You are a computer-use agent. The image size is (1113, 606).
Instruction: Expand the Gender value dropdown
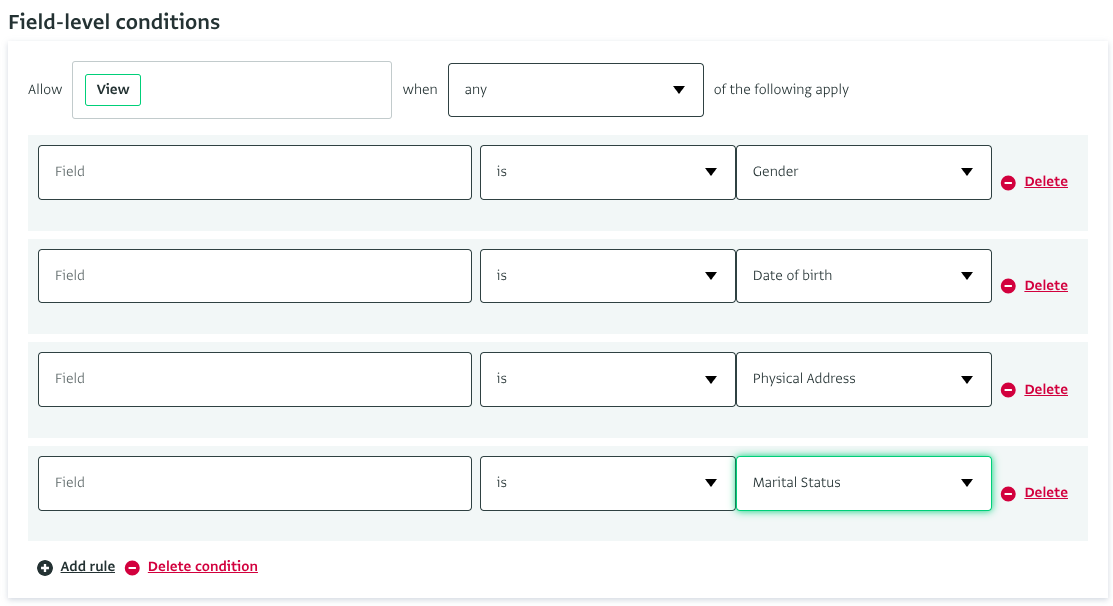coord(863,172)
